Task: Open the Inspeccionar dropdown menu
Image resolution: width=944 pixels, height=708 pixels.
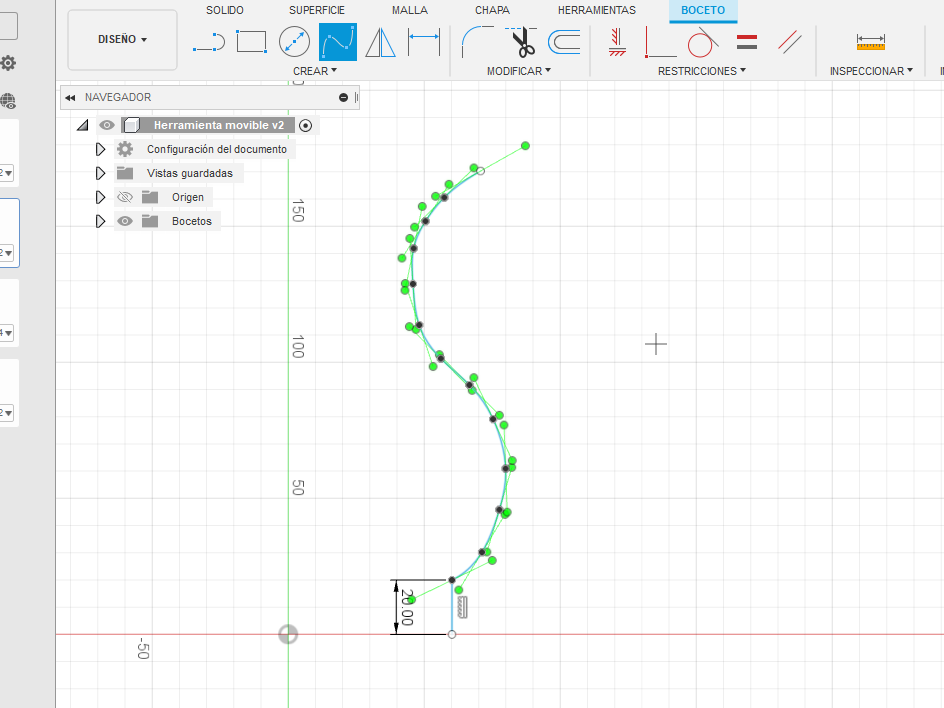Action: [871, 71]
